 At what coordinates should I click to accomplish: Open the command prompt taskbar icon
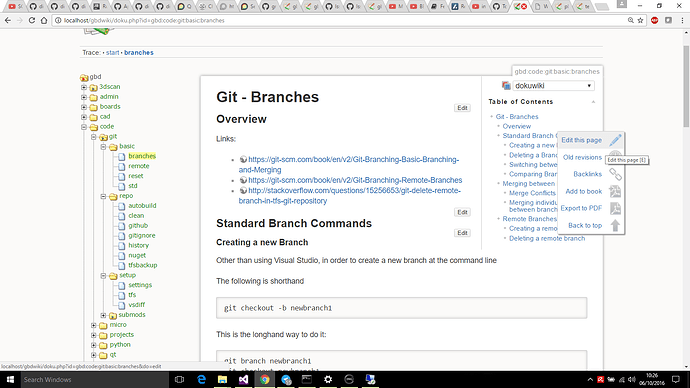tap(307, 379)
